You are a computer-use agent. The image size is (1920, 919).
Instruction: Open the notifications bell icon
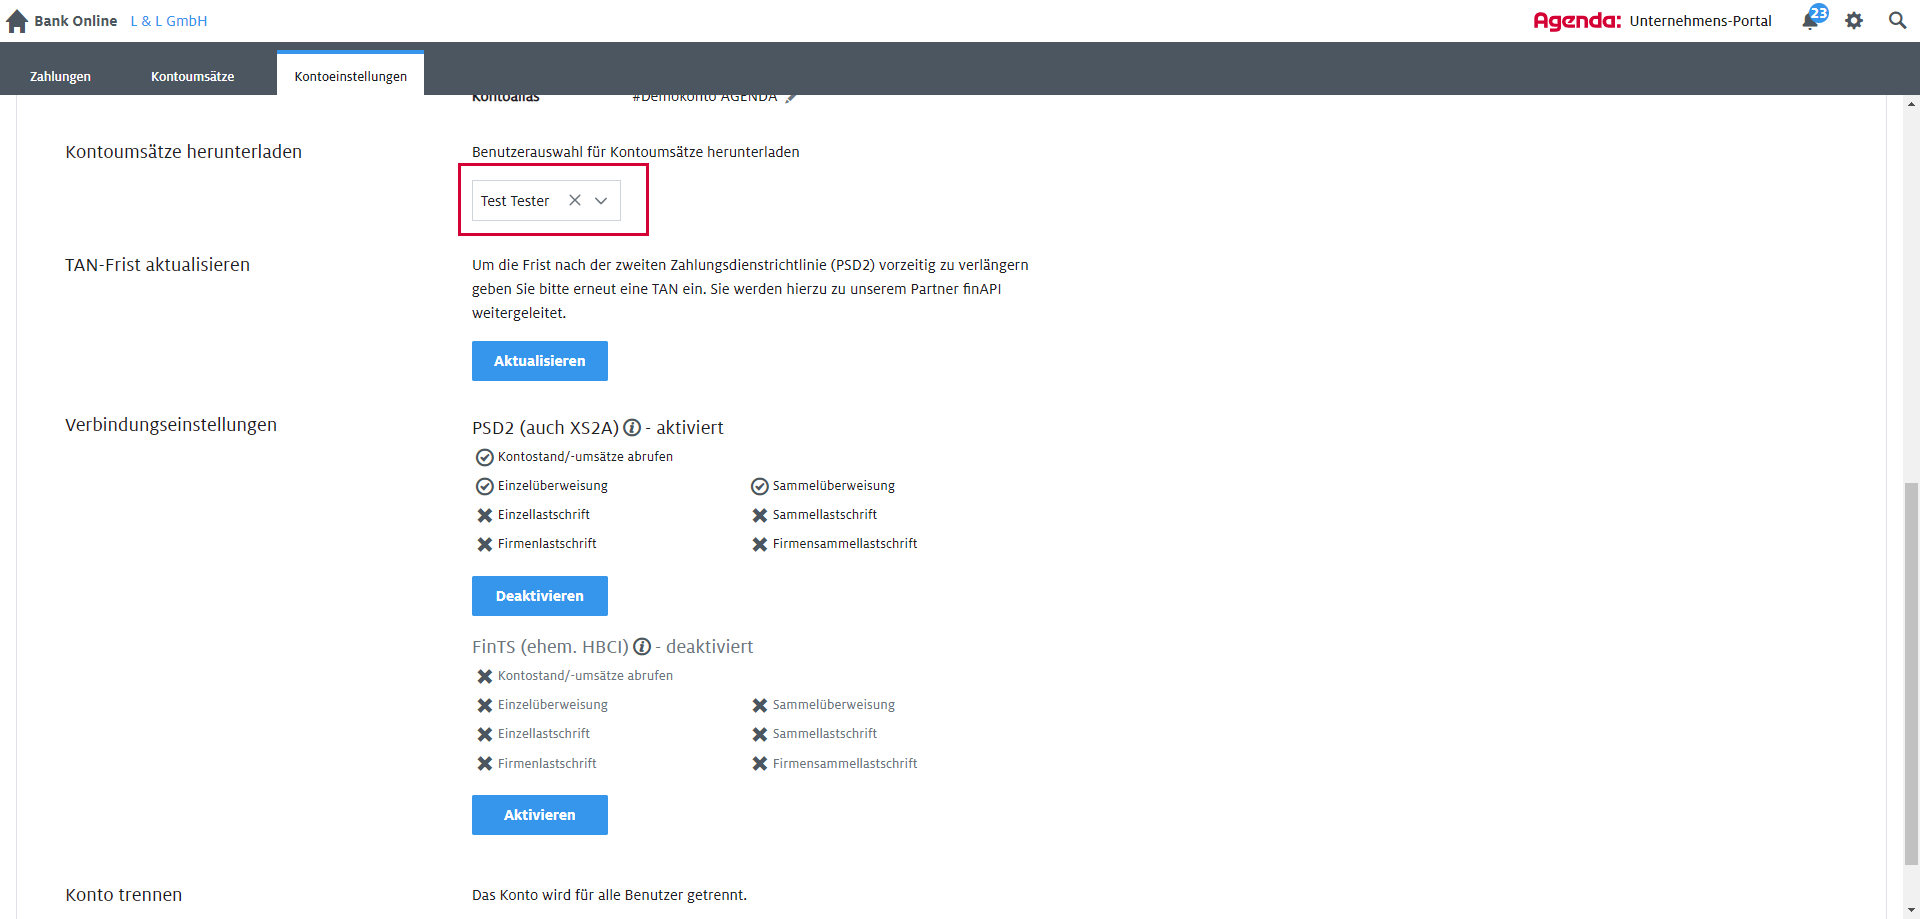point(1811,20)
